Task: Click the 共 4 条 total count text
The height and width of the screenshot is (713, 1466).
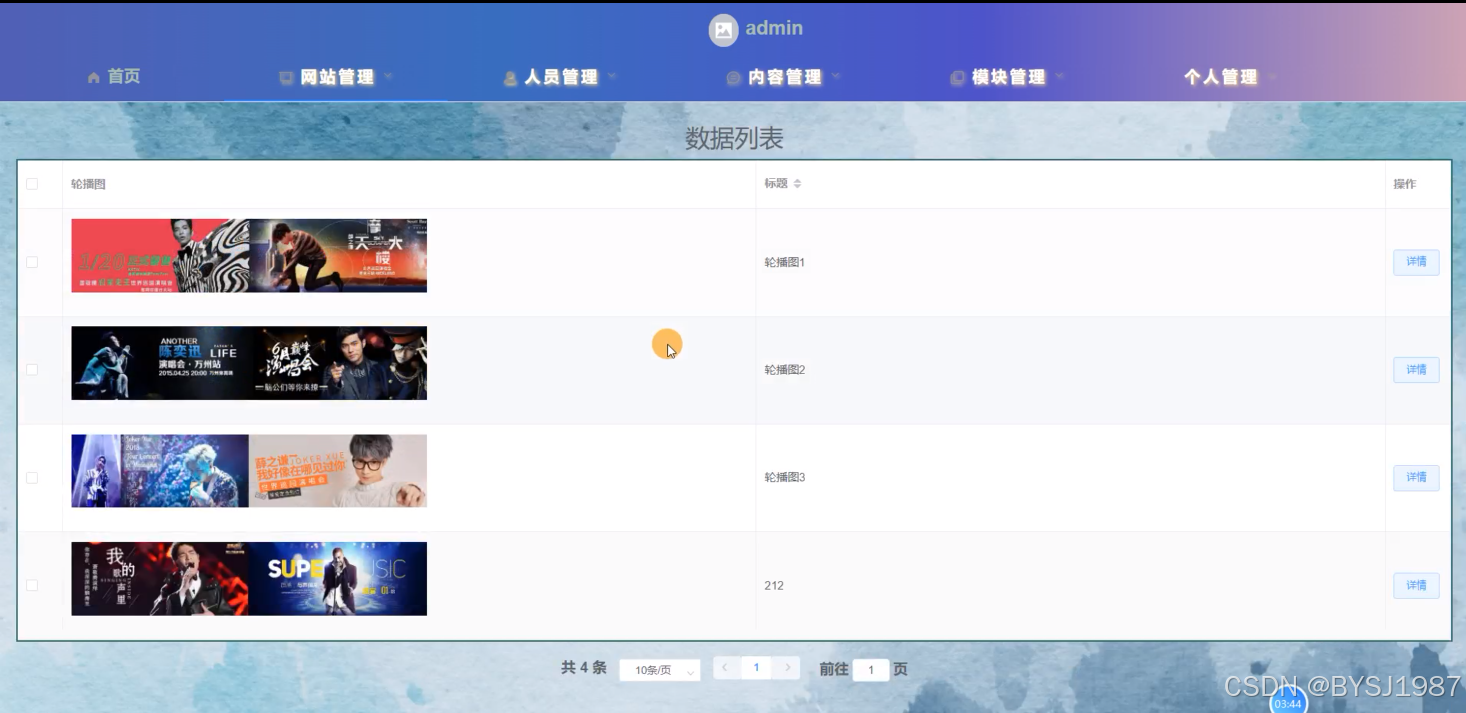Action: tap(584, 668)
